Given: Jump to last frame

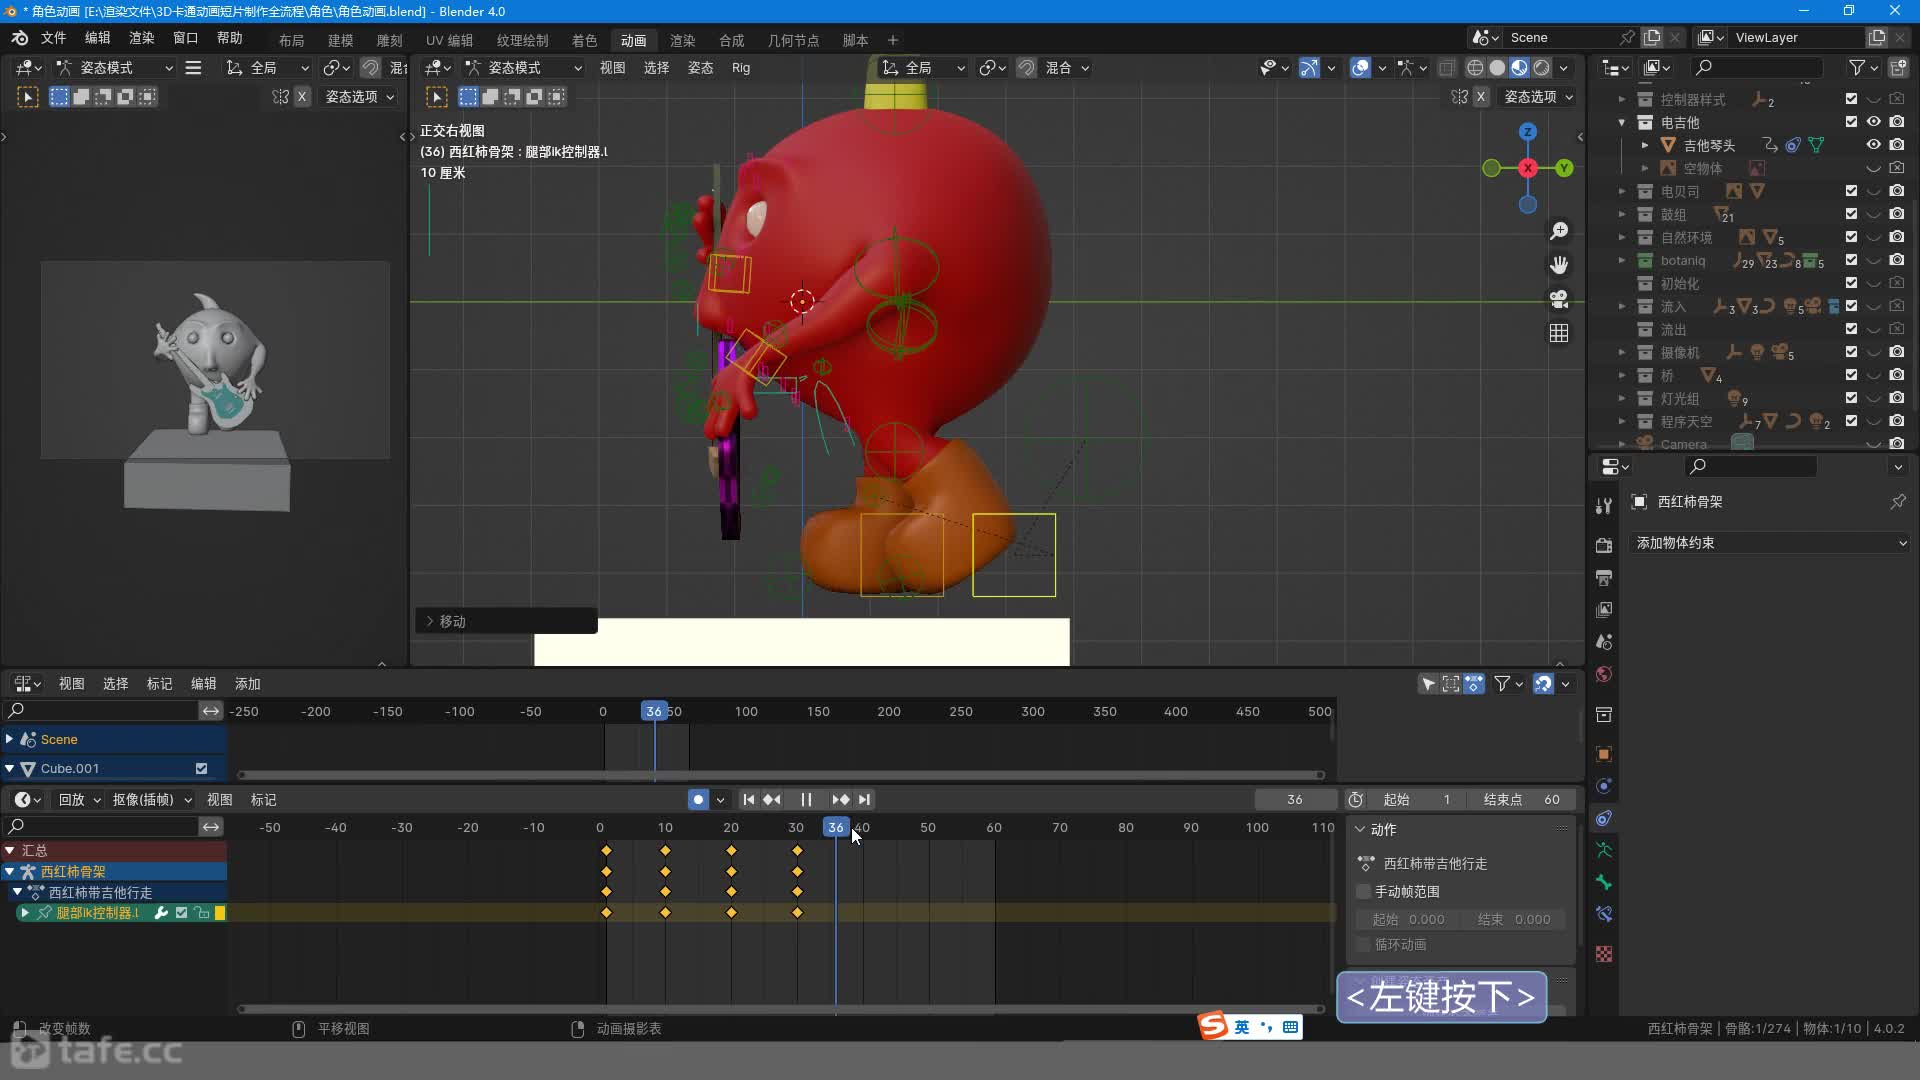Looking at the screenshot, I should click(x=865, y=800).
